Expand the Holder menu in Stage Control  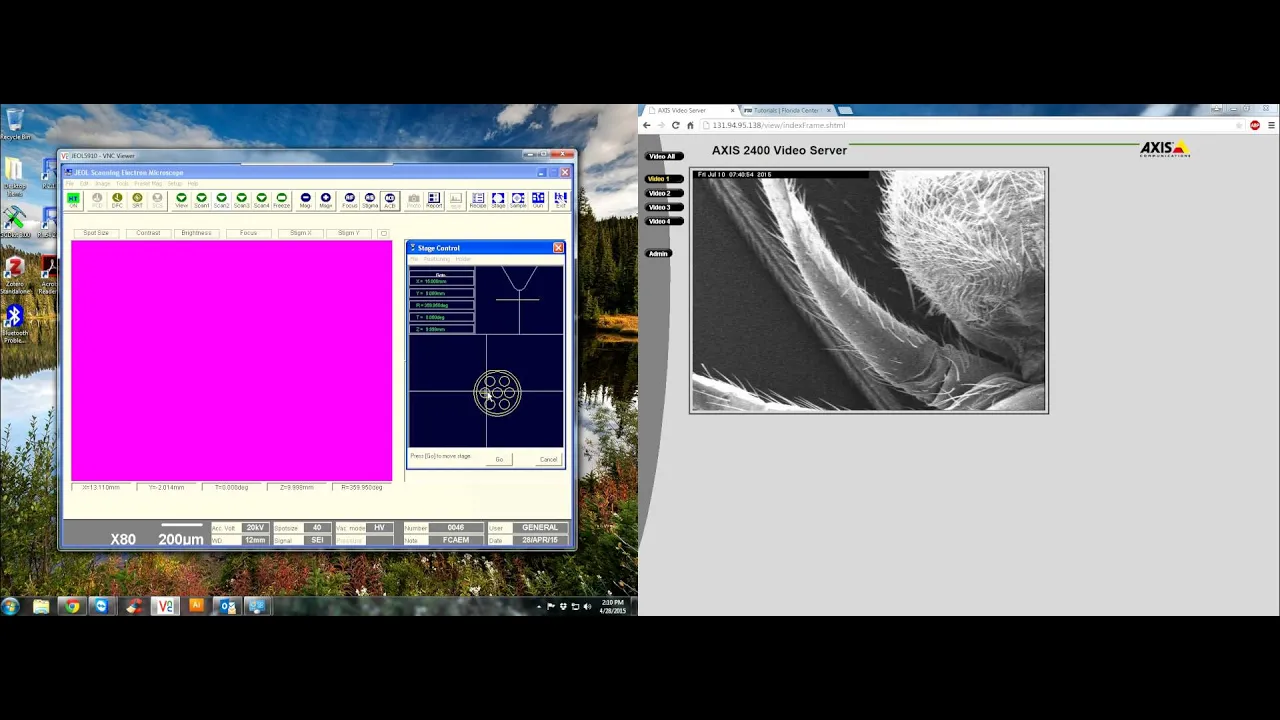point(463,259)
